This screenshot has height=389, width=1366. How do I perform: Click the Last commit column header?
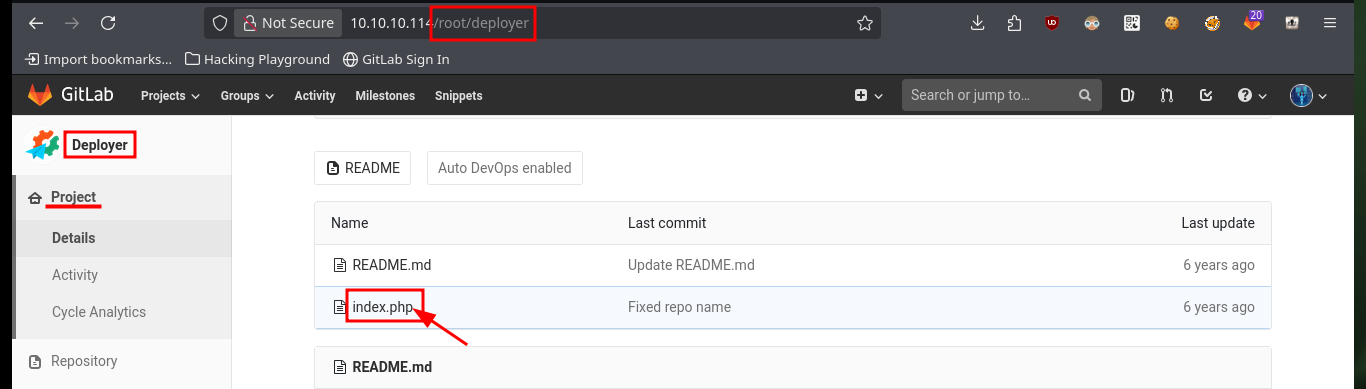point(667,223)
